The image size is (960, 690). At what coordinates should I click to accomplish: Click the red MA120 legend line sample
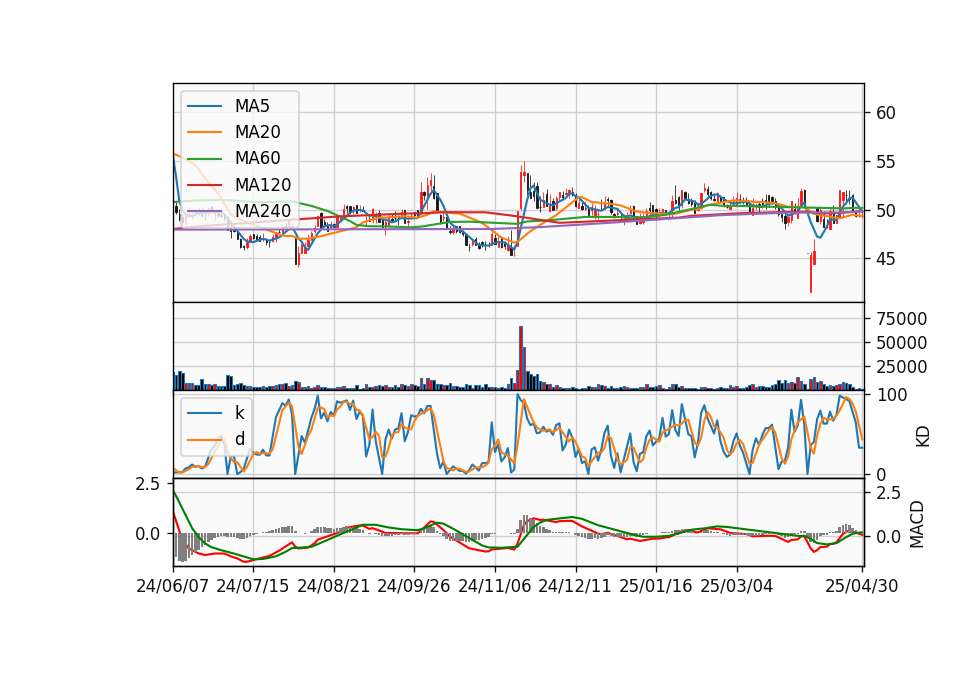pos(204,185)
